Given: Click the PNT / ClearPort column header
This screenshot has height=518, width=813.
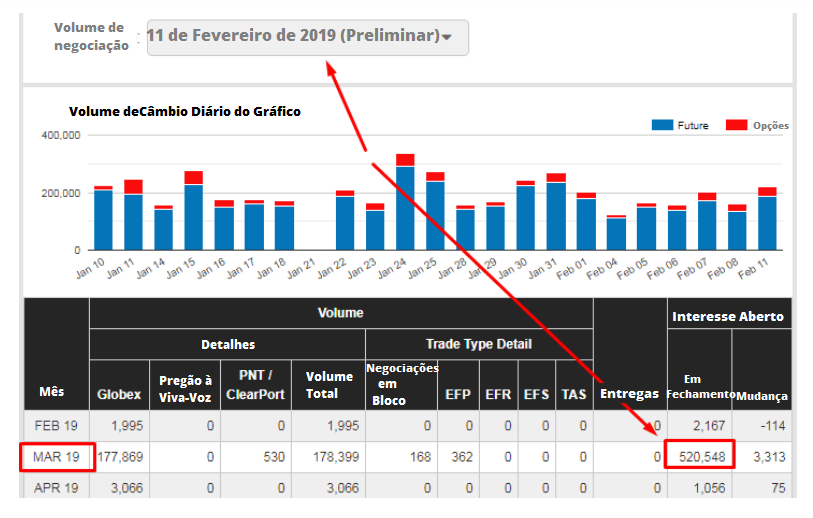Looking at the screenshot, I should pos(257,385).
